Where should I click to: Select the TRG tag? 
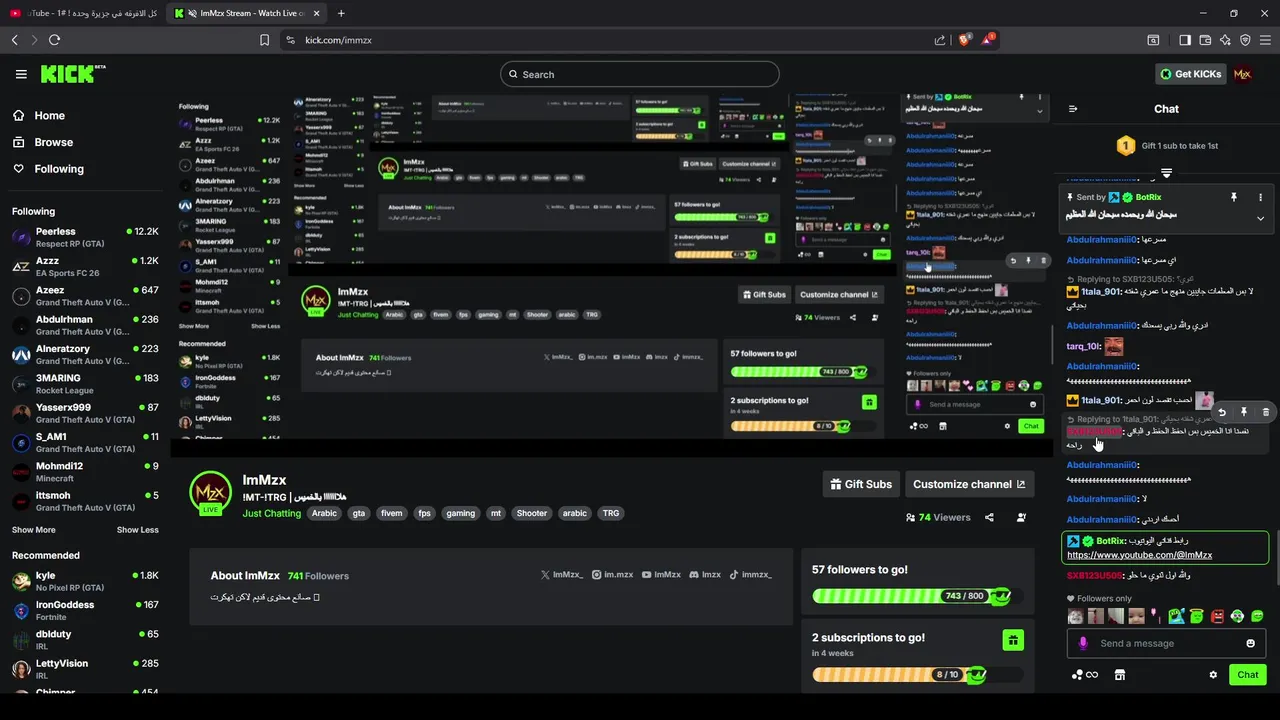pos(611,513)
